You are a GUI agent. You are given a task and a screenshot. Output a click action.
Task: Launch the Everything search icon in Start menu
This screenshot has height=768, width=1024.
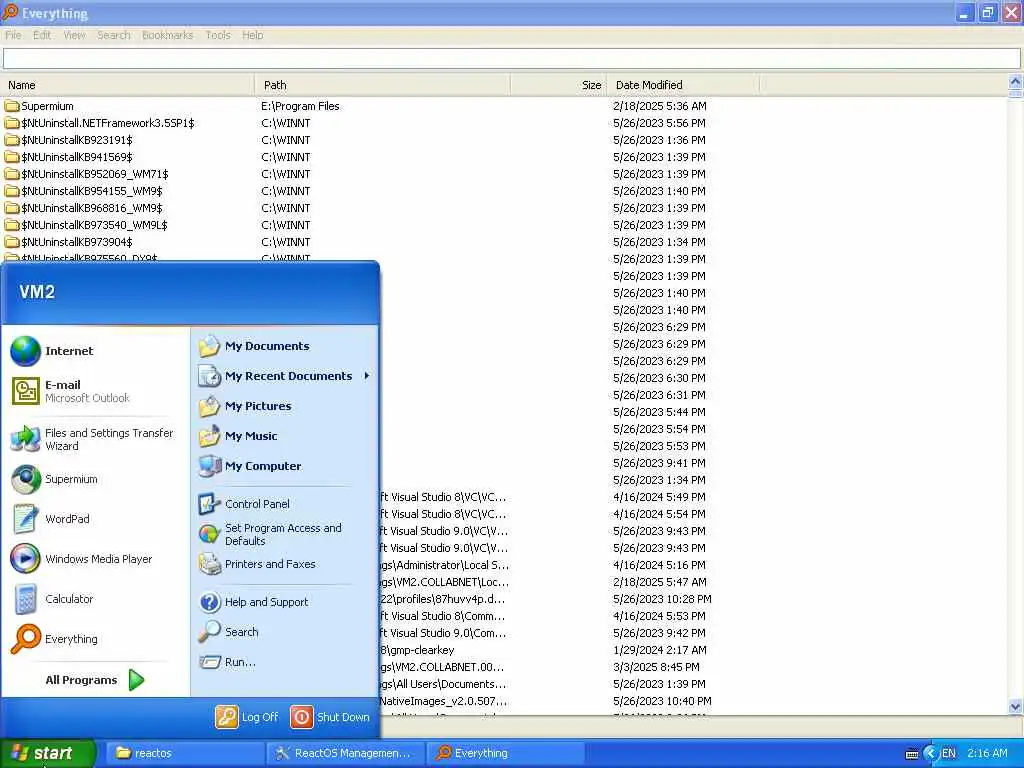[25, 639]
